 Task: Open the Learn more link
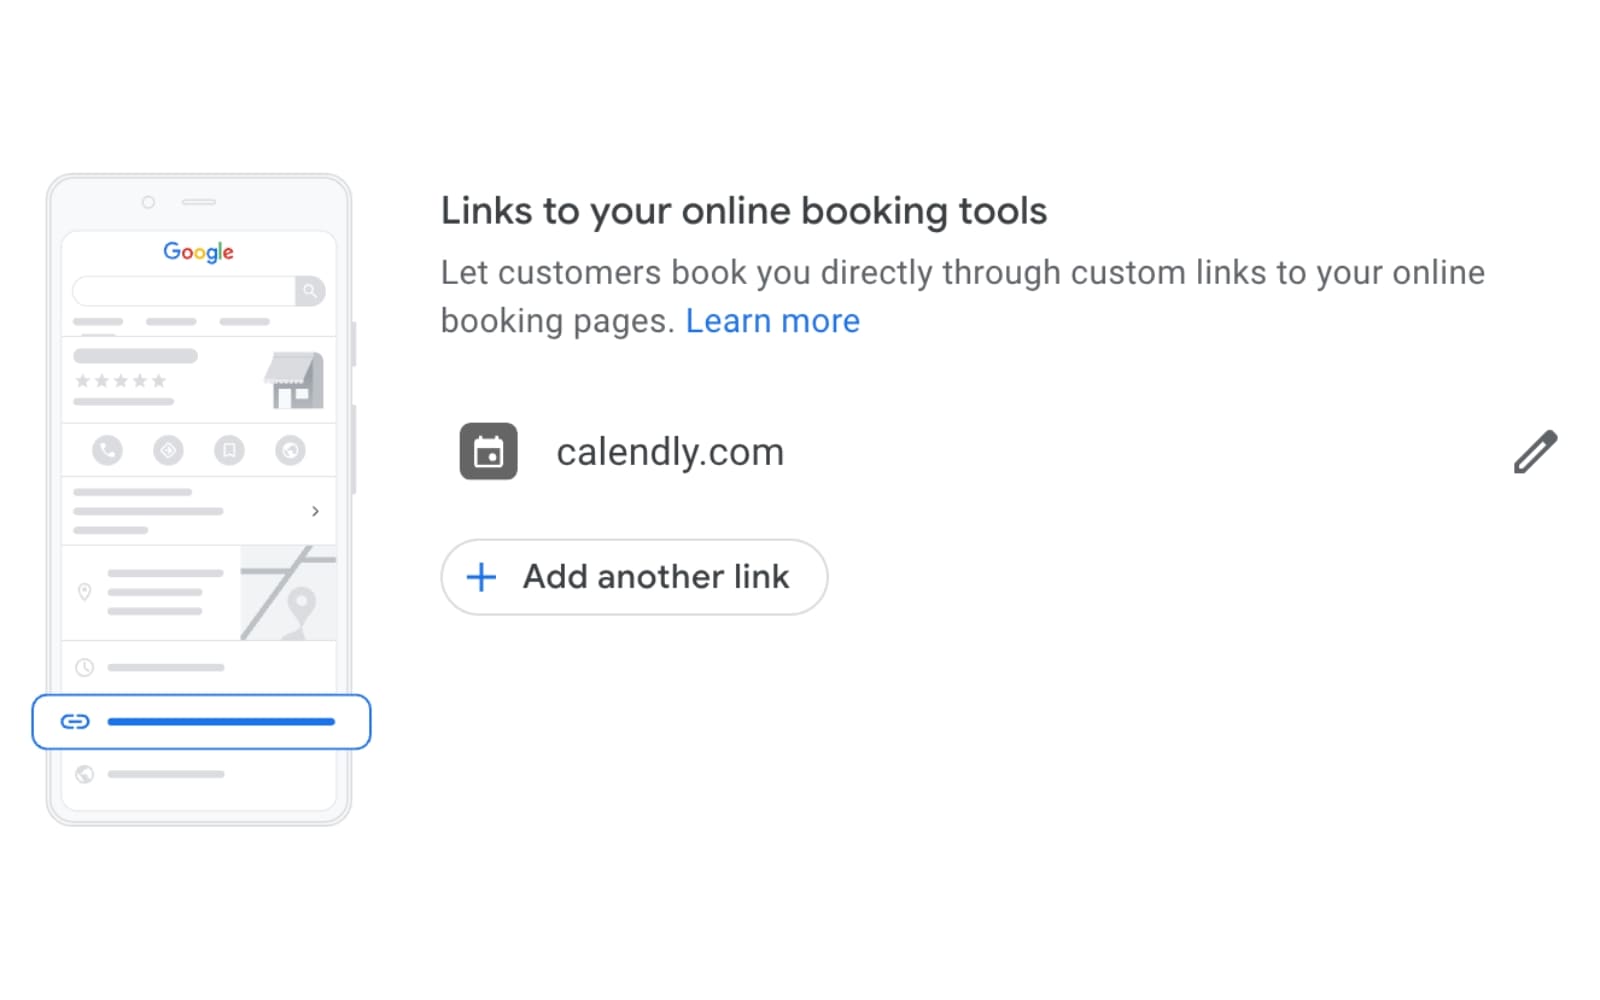[772, 321]
